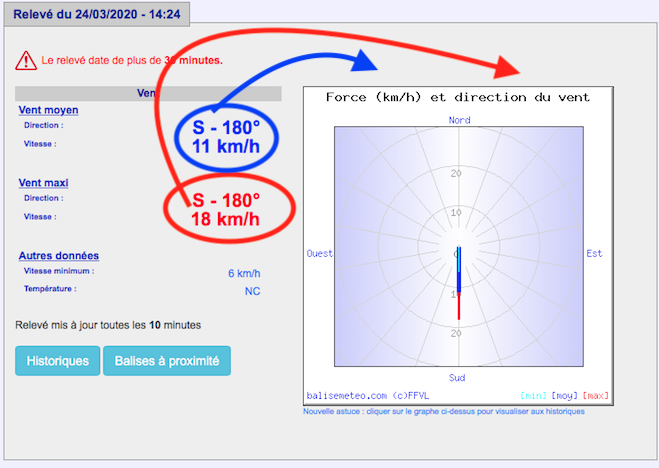Click the Relevé mis à jour toutes les 10 minutes text
Screen dimensions: 659x468
108,325
